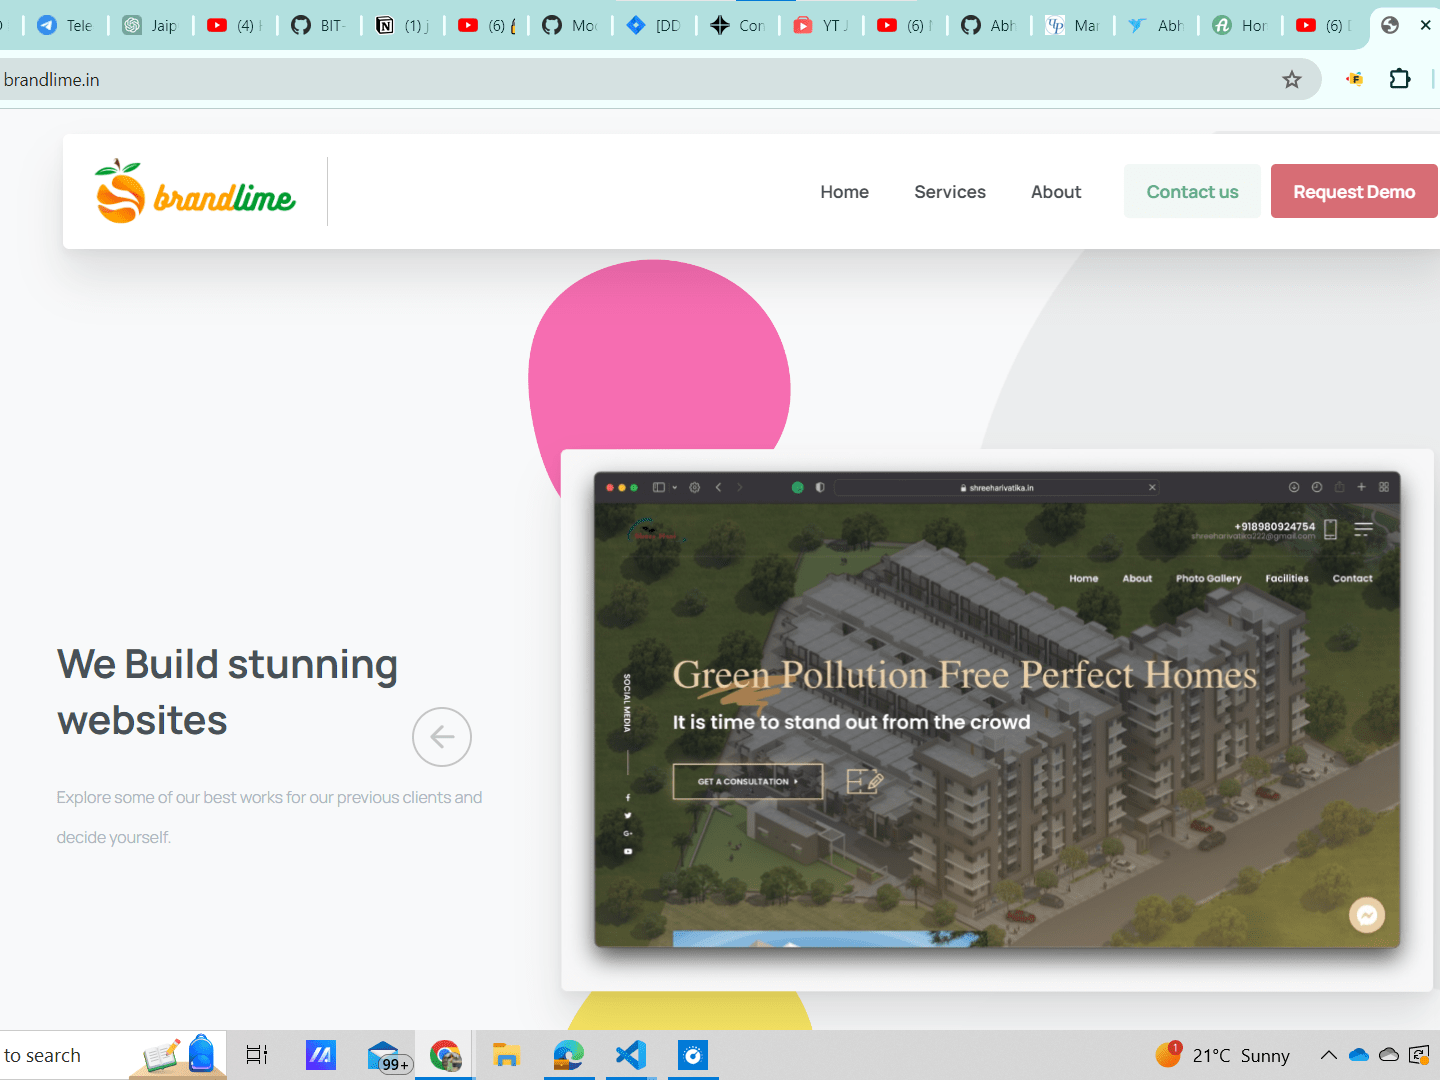1440x1080 pixels.
Task: Open the blue OneDrive tray icon
Action: pos(1359,1055)
